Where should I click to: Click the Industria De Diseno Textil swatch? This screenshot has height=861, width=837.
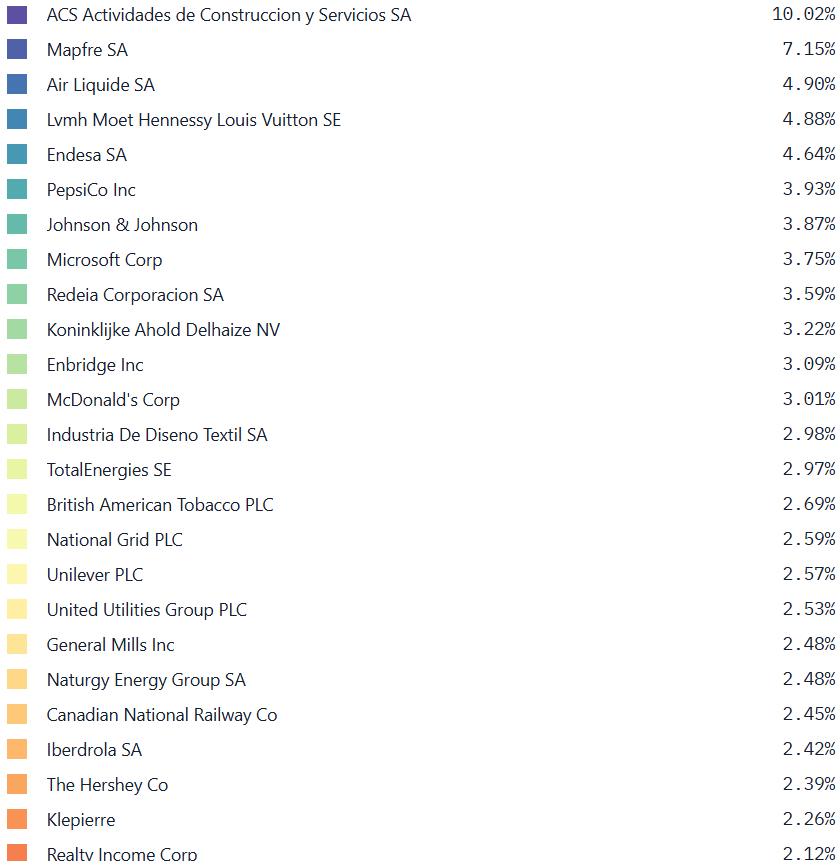click(x=17, y=435)
